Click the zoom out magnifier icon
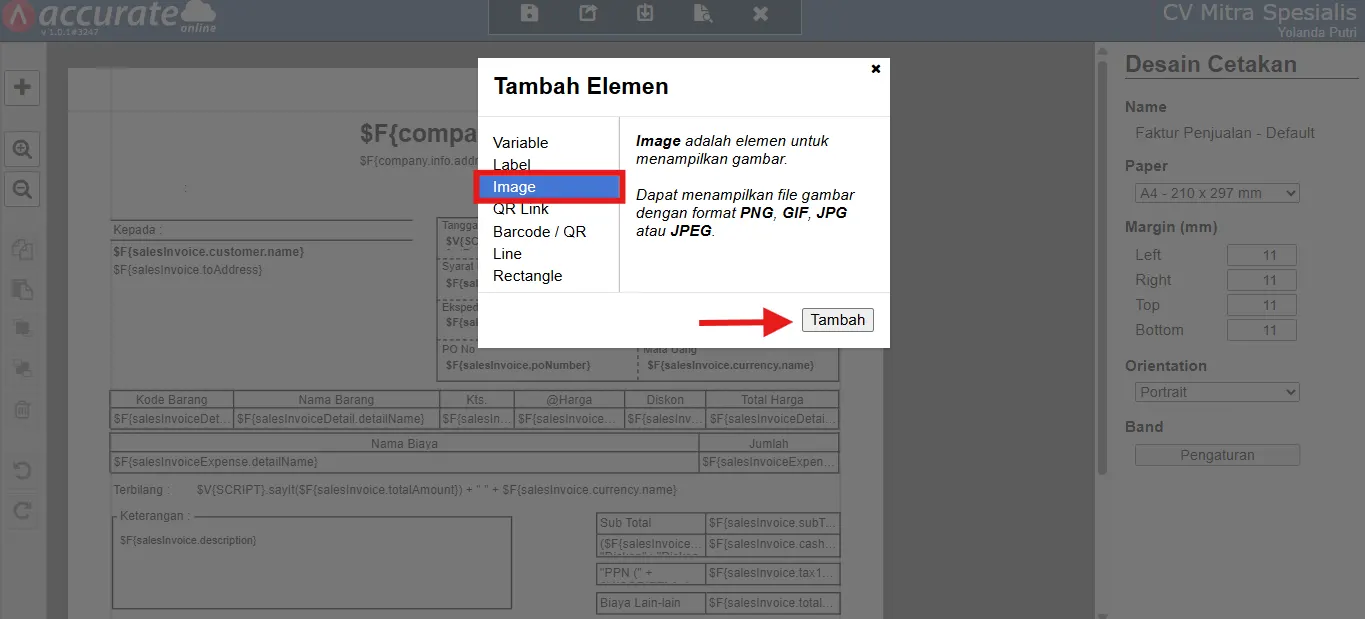The image size is (1365, 619). pos(22,188)
